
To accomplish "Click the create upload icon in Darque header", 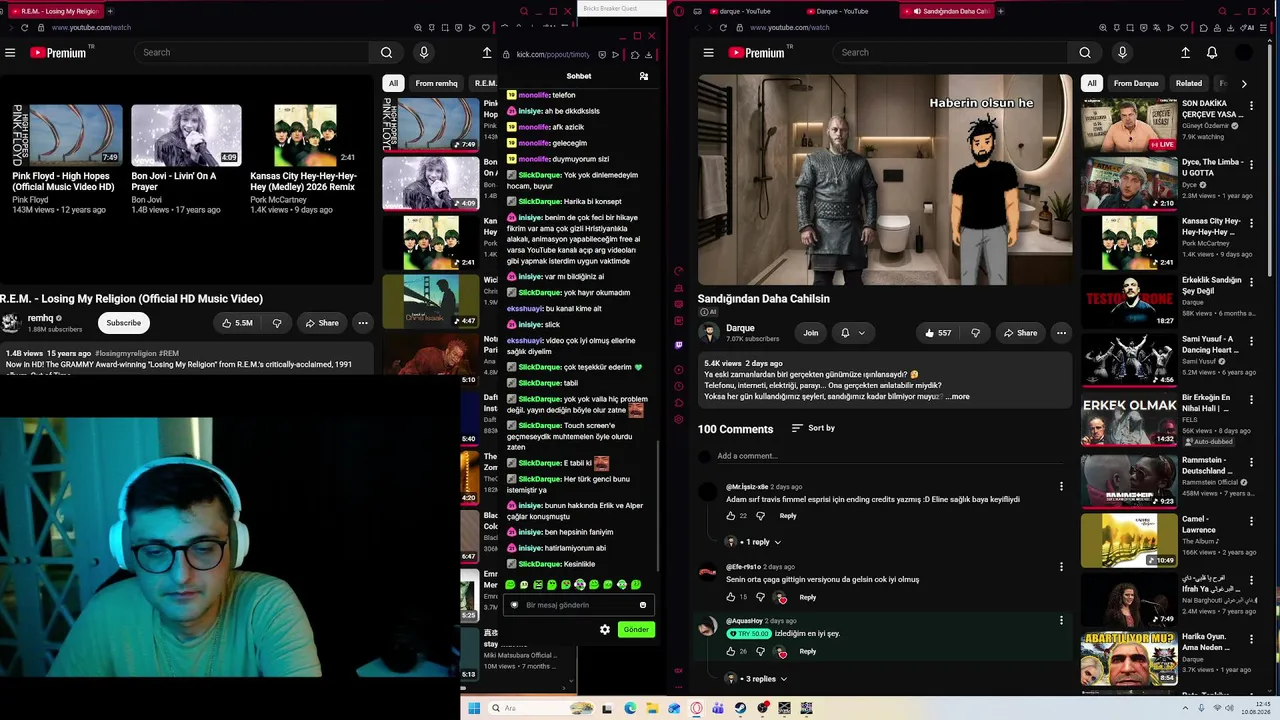I will click(1185, 53).
